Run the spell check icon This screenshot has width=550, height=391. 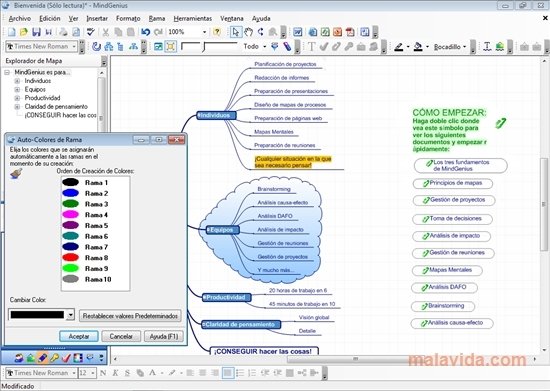click(90, 32)
